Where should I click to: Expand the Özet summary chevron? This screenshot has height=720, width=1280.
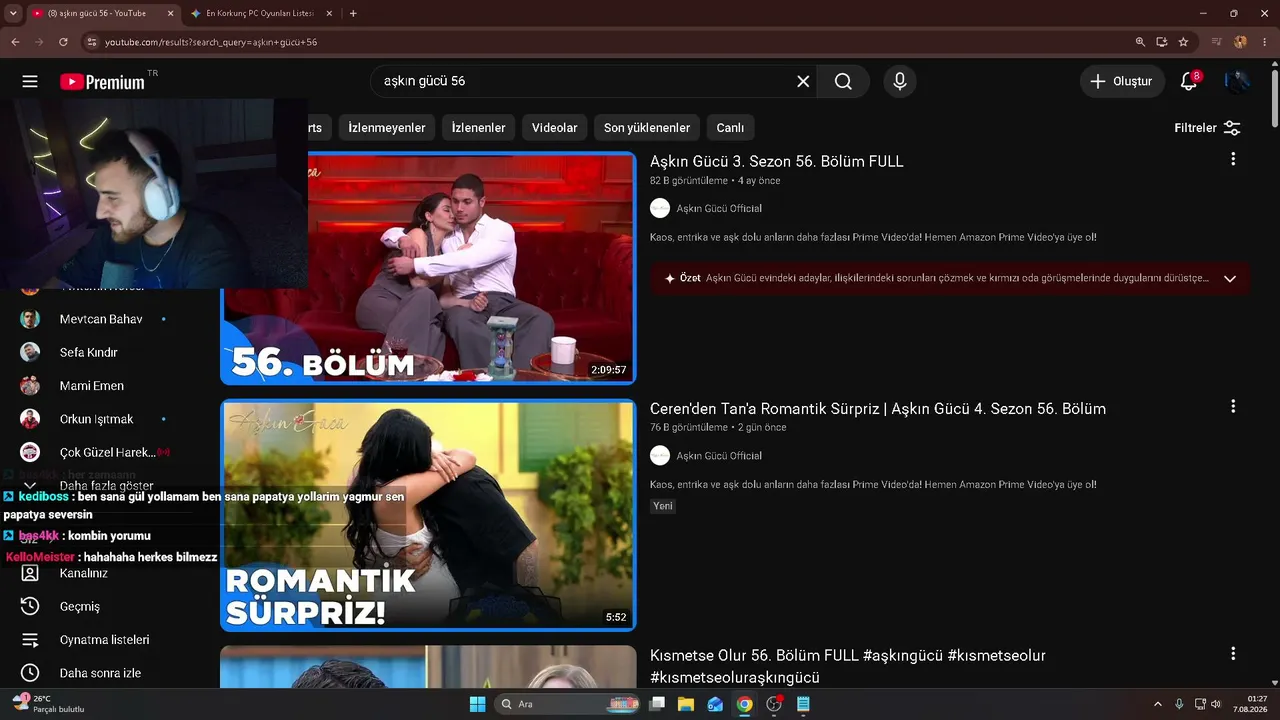click(x=1230, y=278)
